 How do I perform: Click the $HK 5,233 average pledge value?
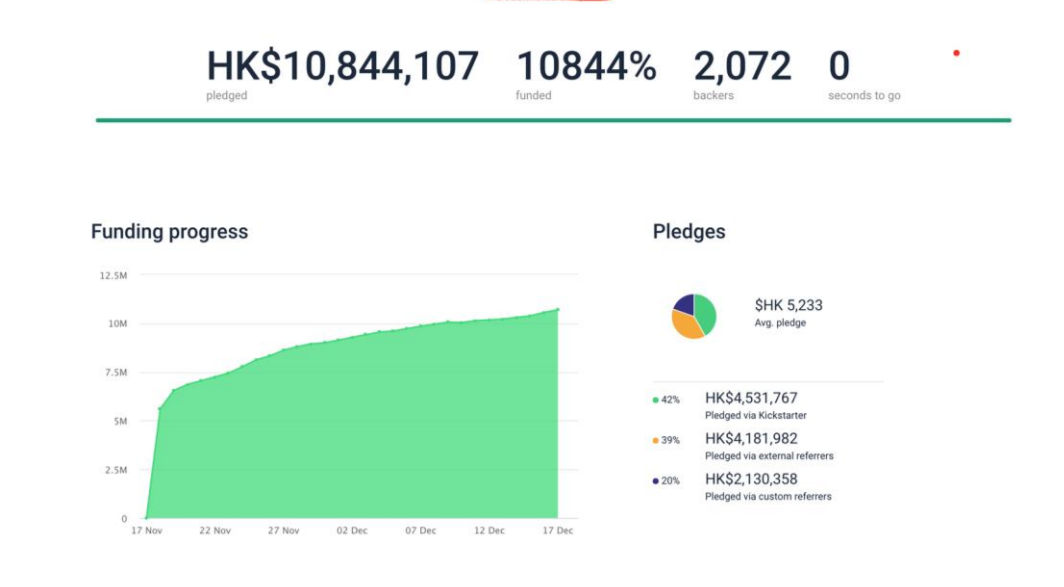[788, 305]
